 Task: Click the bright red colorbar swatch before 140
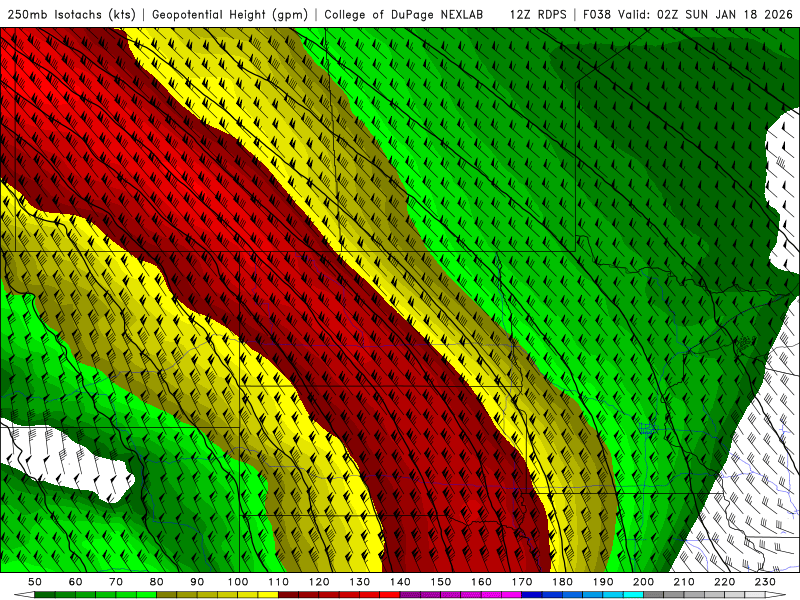(390, 595)
